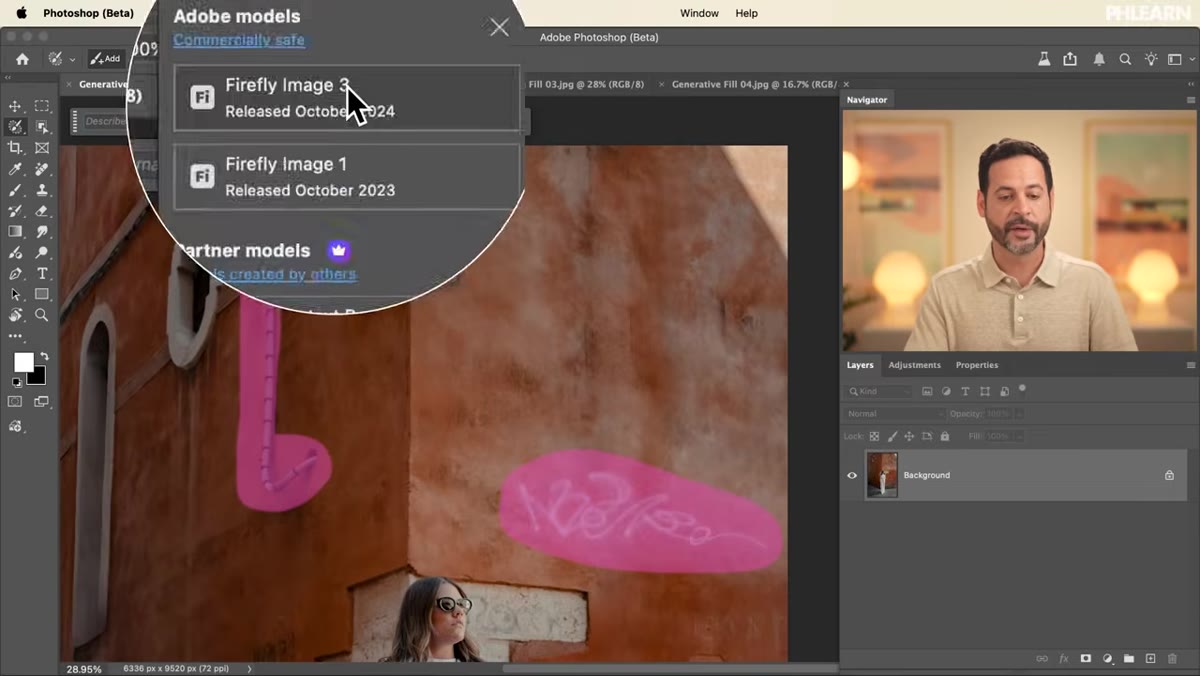Select the Eraser tool

click(42, 211)
